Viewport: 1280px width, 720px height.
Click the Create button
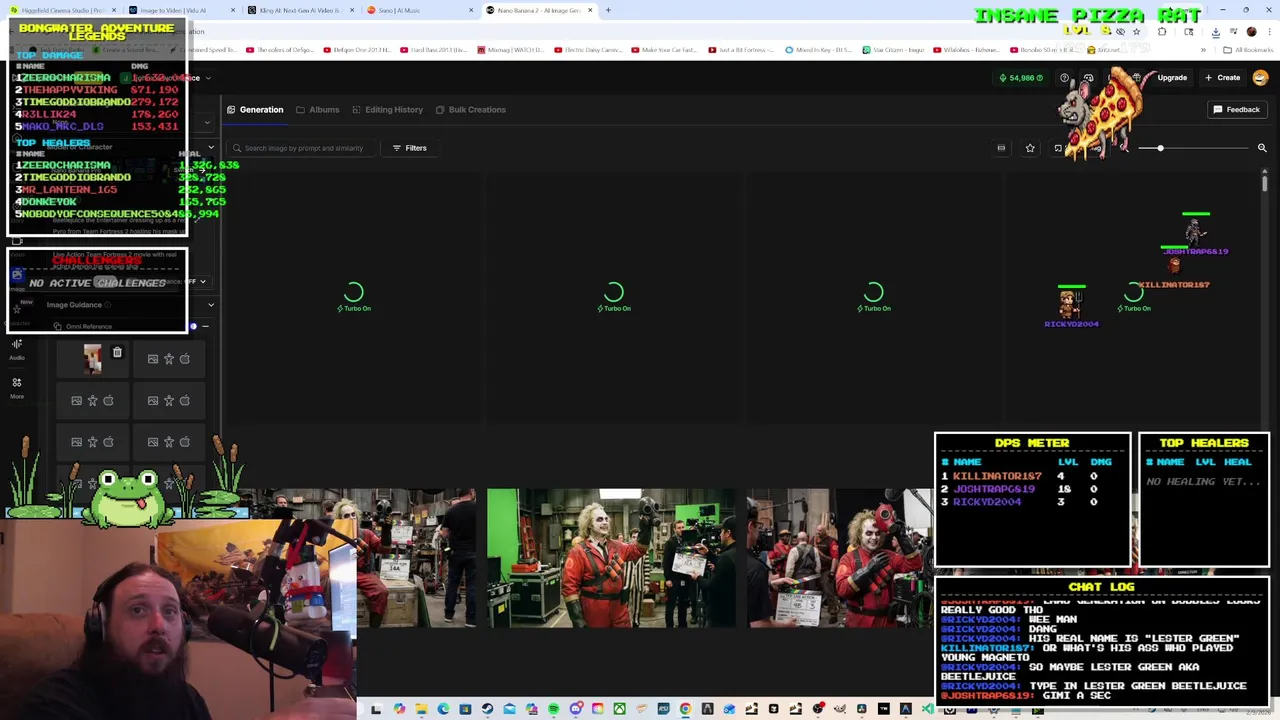point(1223,78)
